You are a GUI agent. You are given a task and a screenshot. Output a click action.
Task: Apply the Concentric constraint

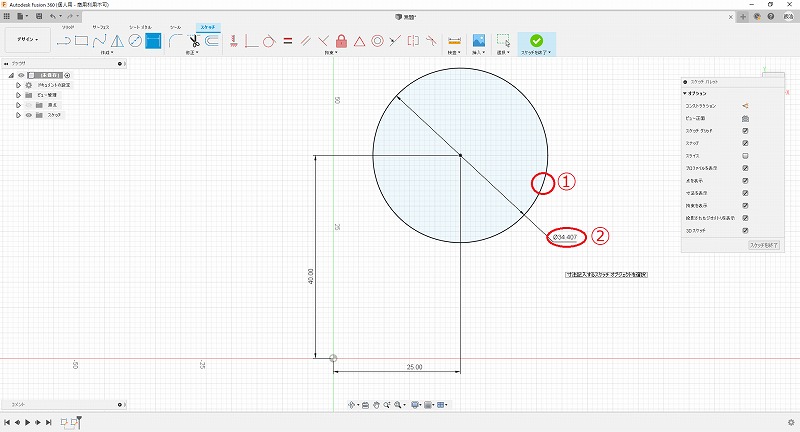click(x=377, y=41)
